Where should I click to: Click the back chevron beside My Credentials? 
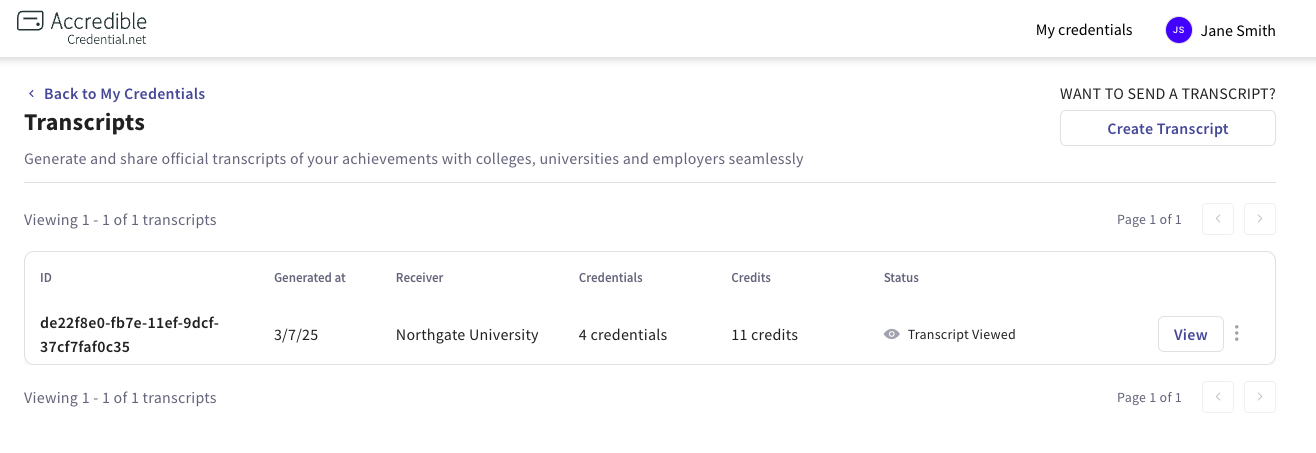click(x=31, y=94)
